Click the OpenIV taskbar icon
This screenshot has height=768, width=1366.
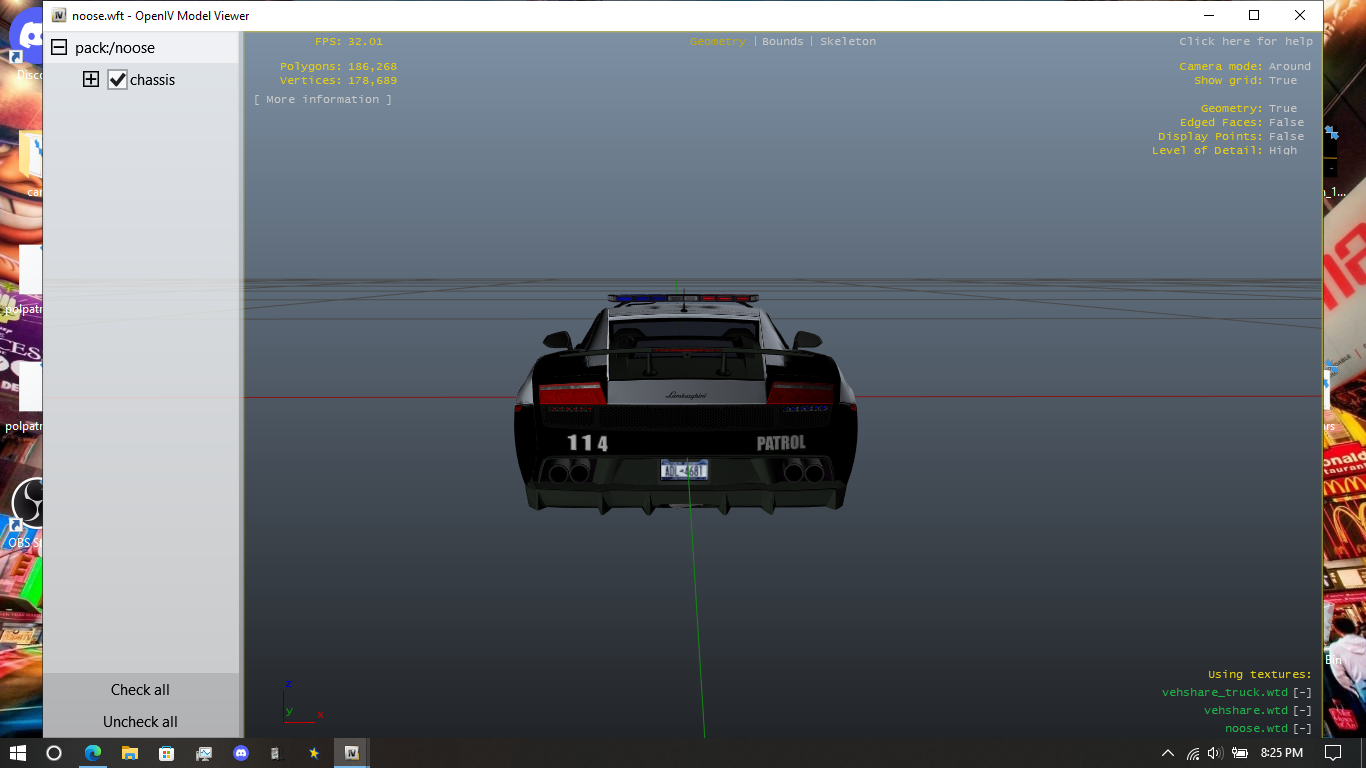pyautogui.click(x=351, y=753)
